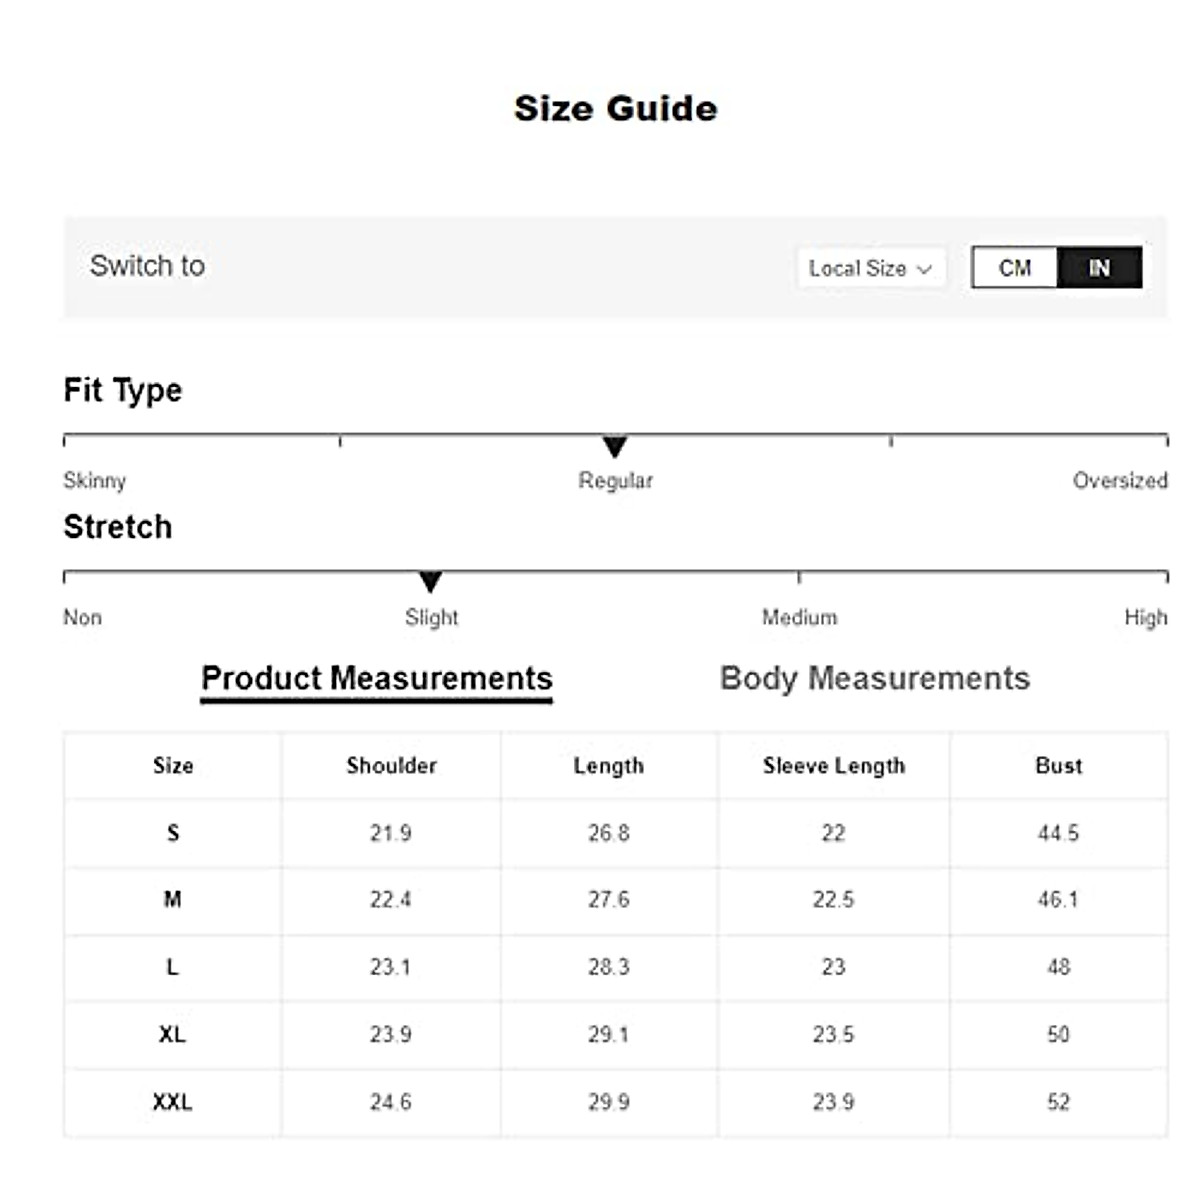Select the Size column header
This screenshot has height=1200, width=1200.
[x=173, y=766]
